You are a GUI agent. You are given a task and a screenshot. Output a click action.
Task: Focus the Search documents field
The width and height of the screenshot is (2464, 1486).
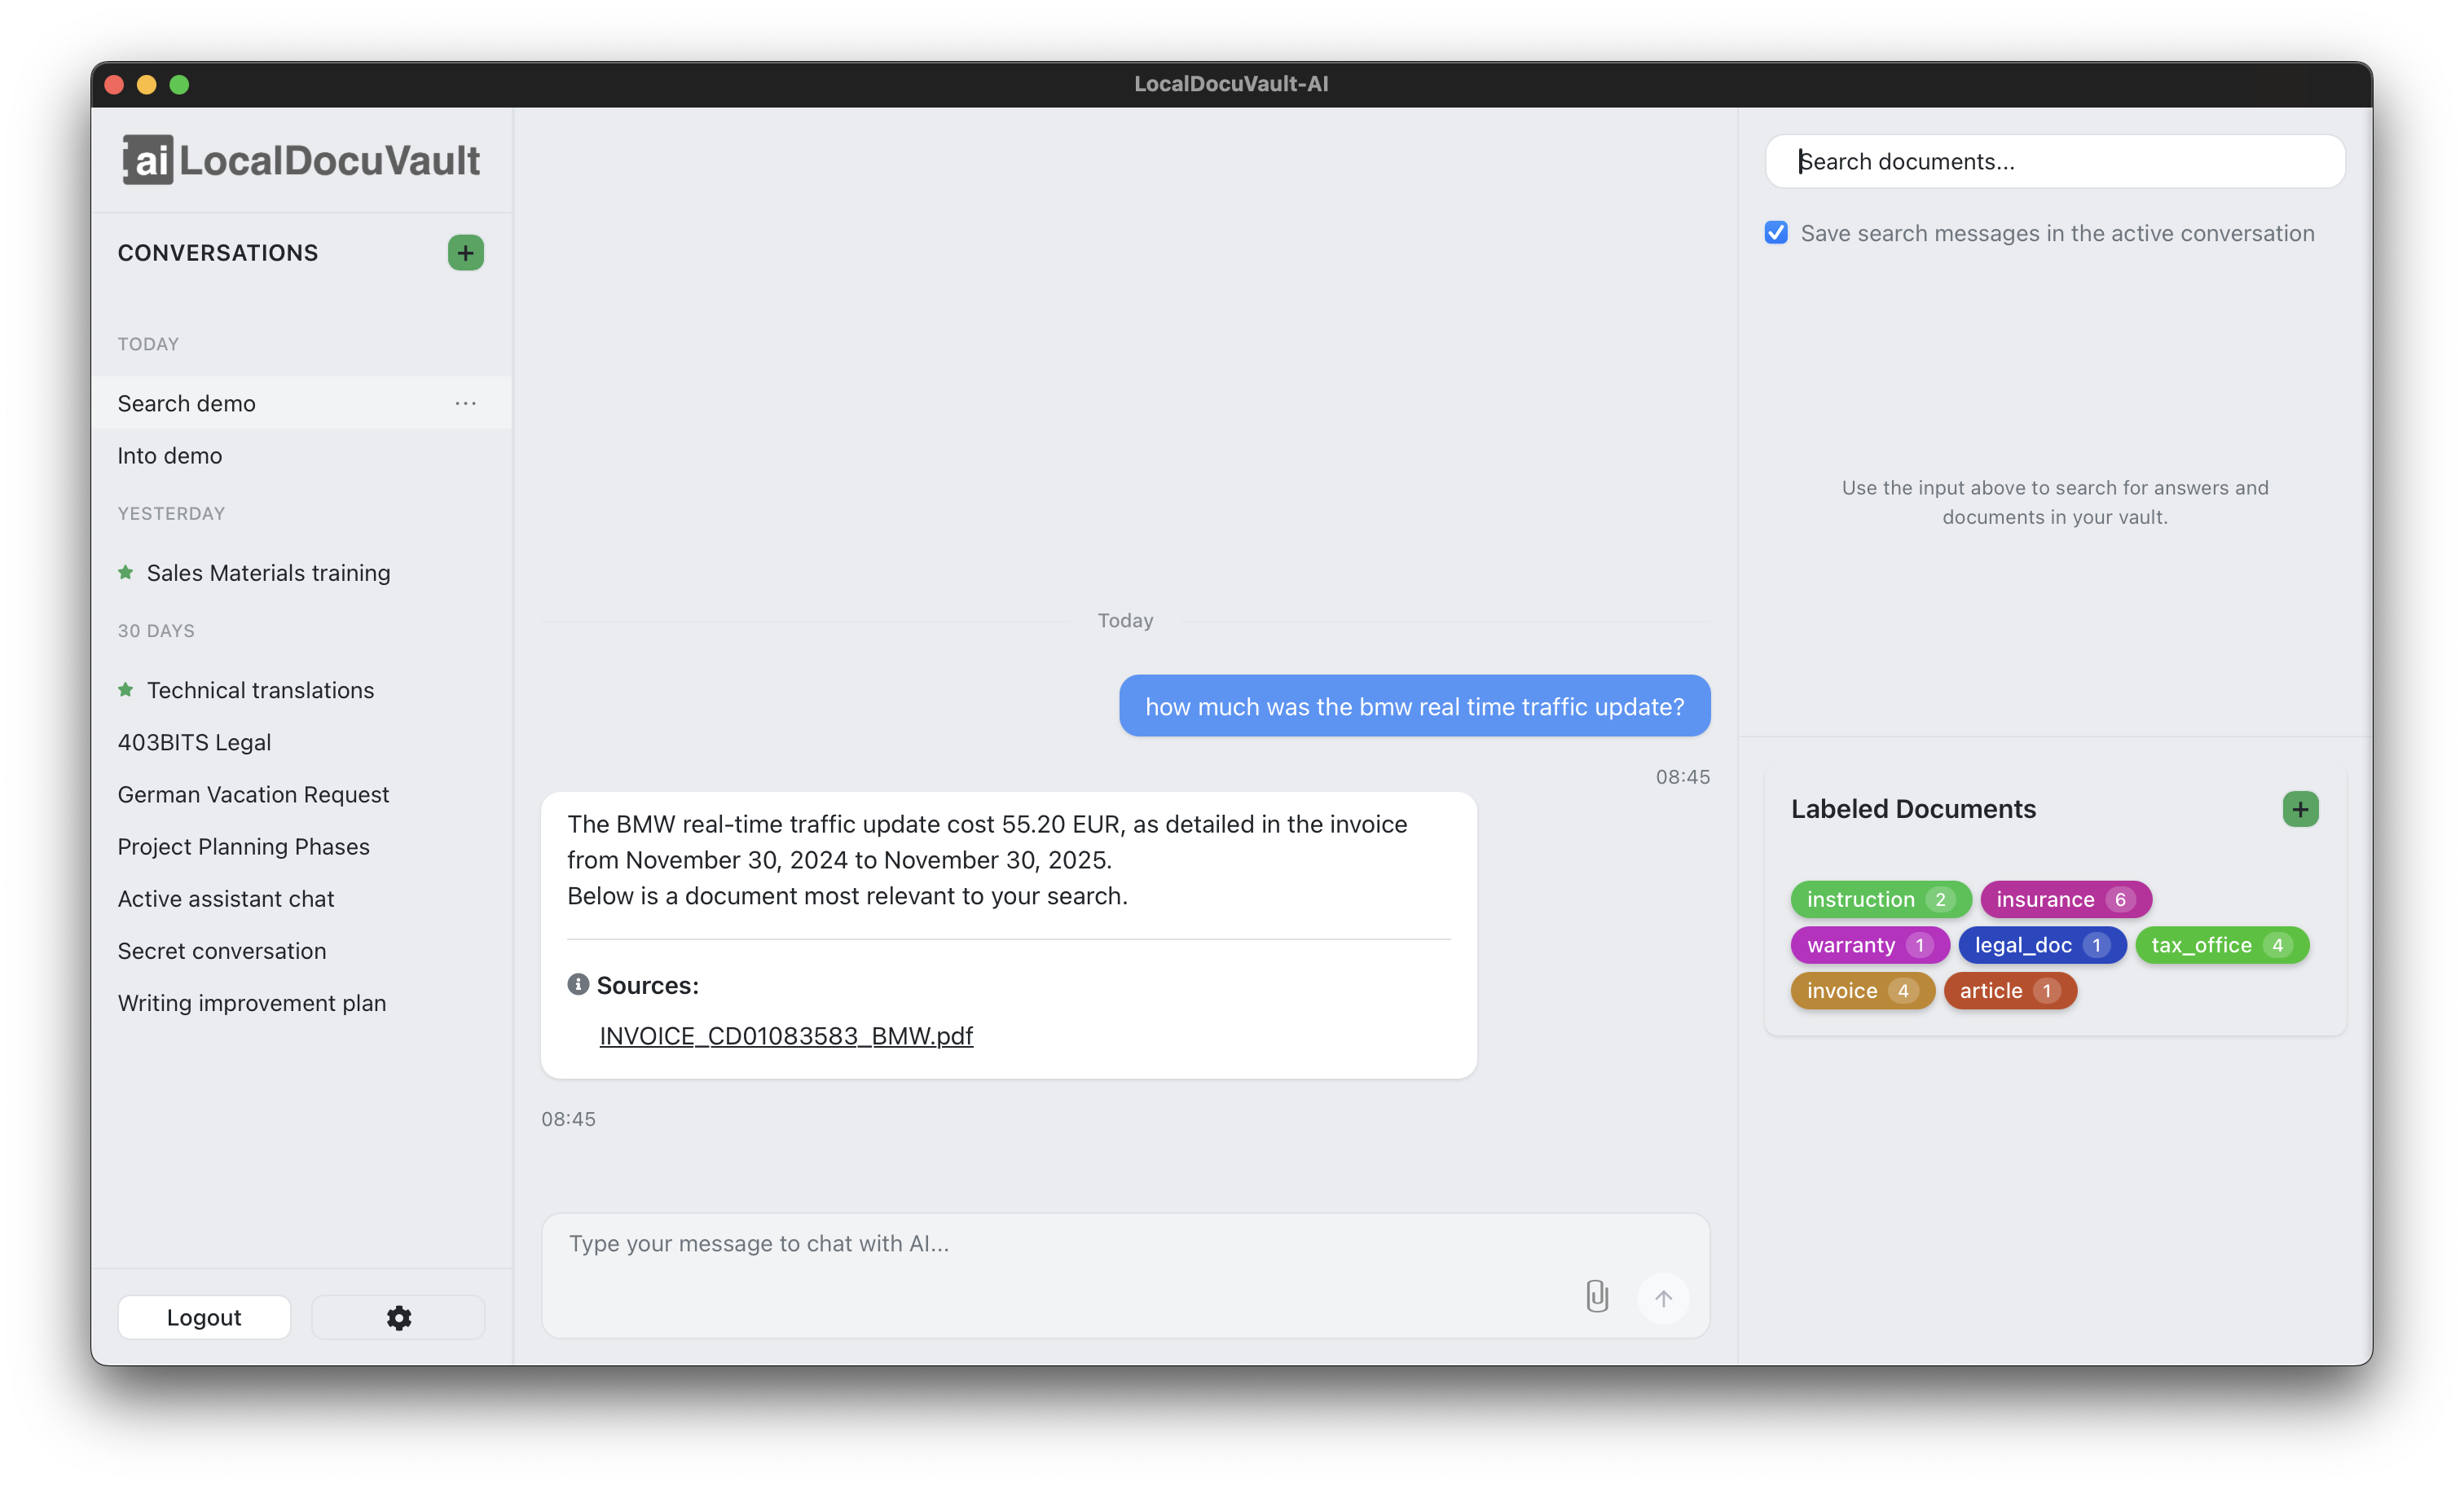[2054, 161]
